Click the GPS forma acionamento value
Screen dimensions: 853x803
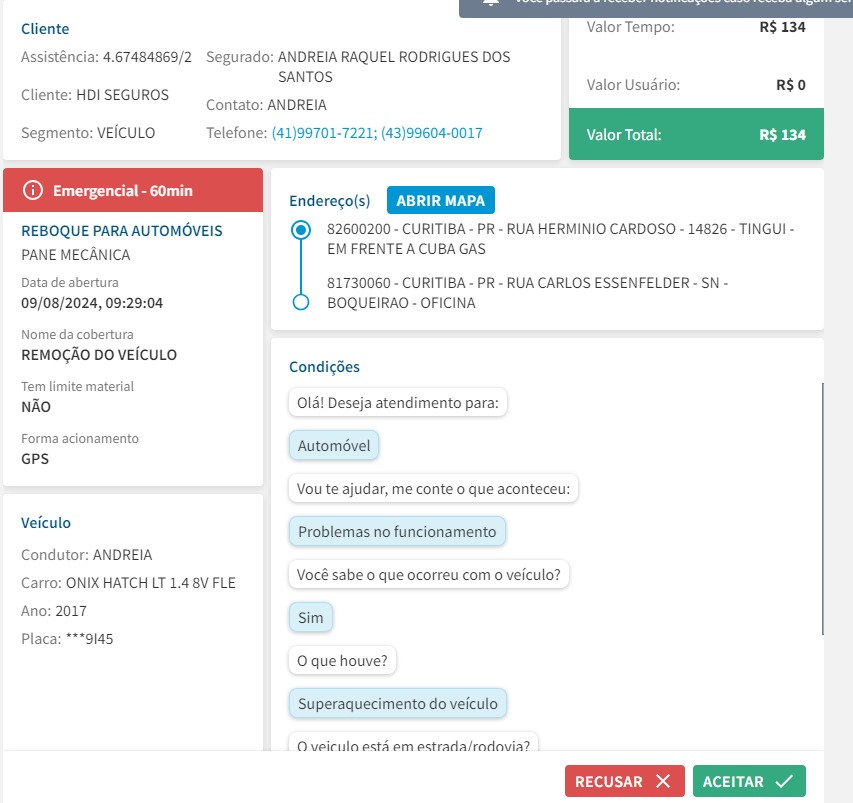(x=35, y=459)
